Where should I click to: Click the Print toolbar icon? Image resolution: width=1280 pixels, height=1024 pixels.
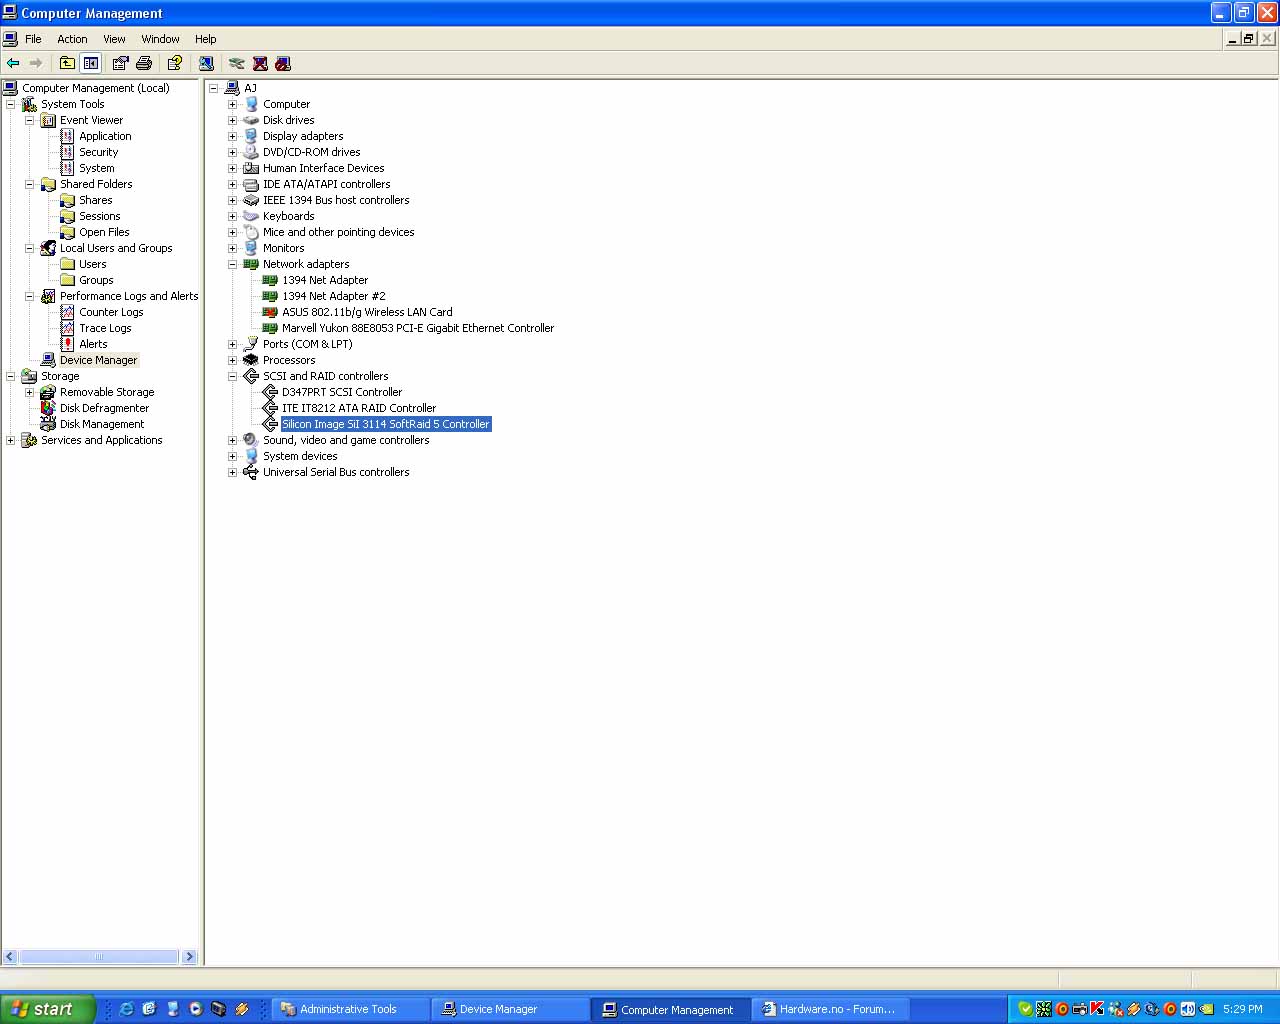coord(144,63)
